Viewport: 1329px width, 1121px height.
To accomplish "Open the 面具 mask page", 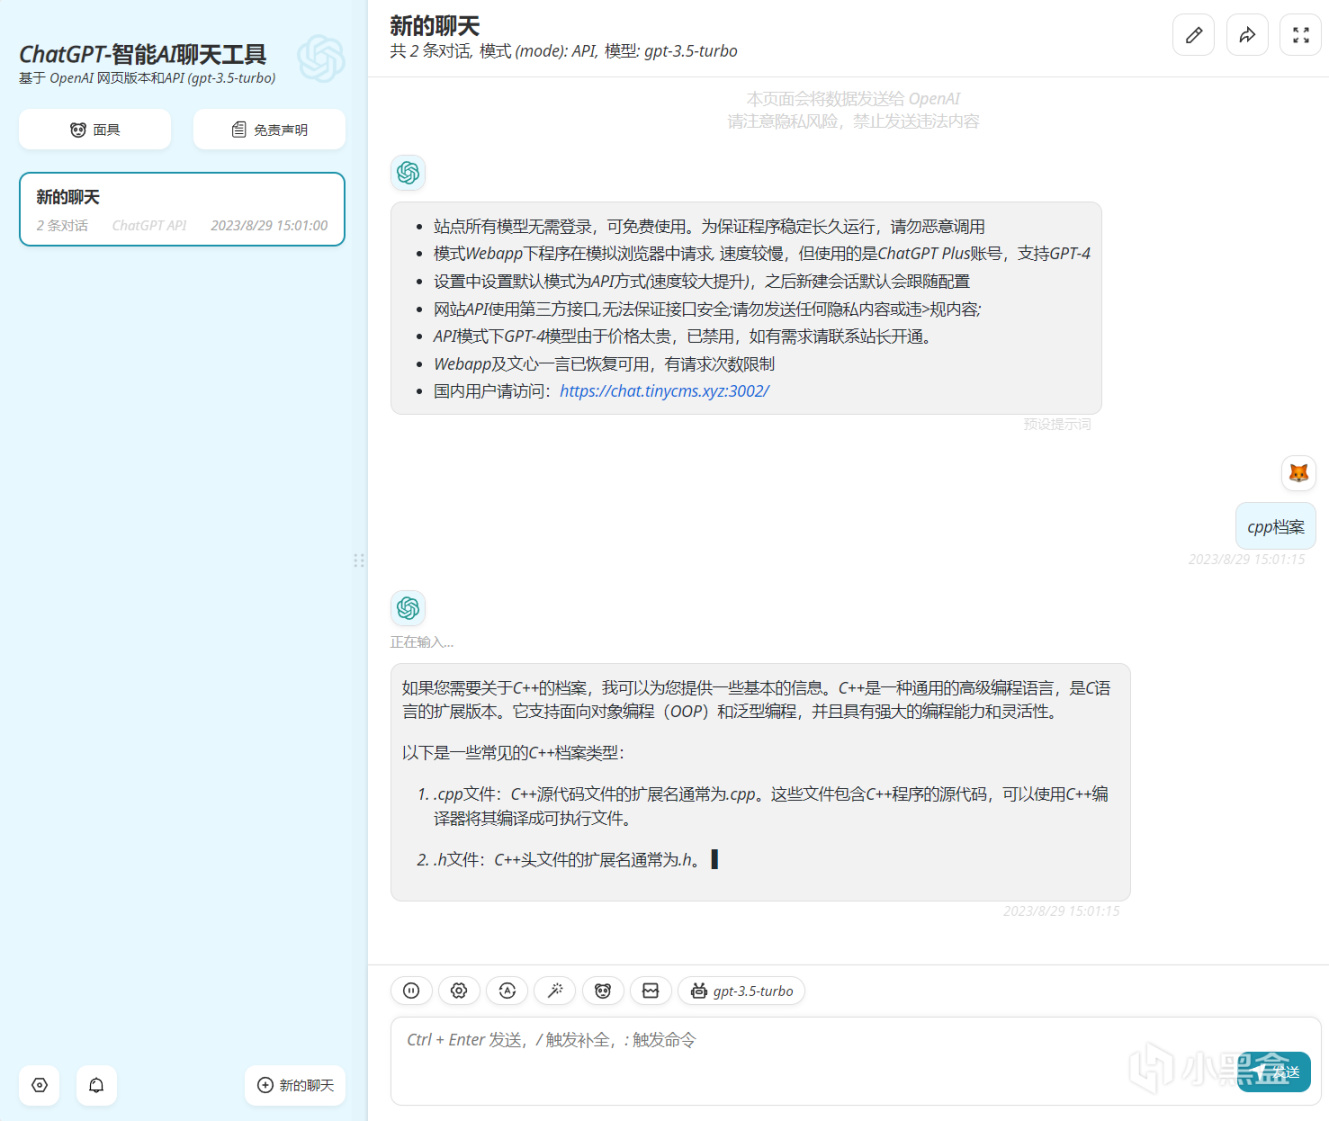I will [95, 130].
